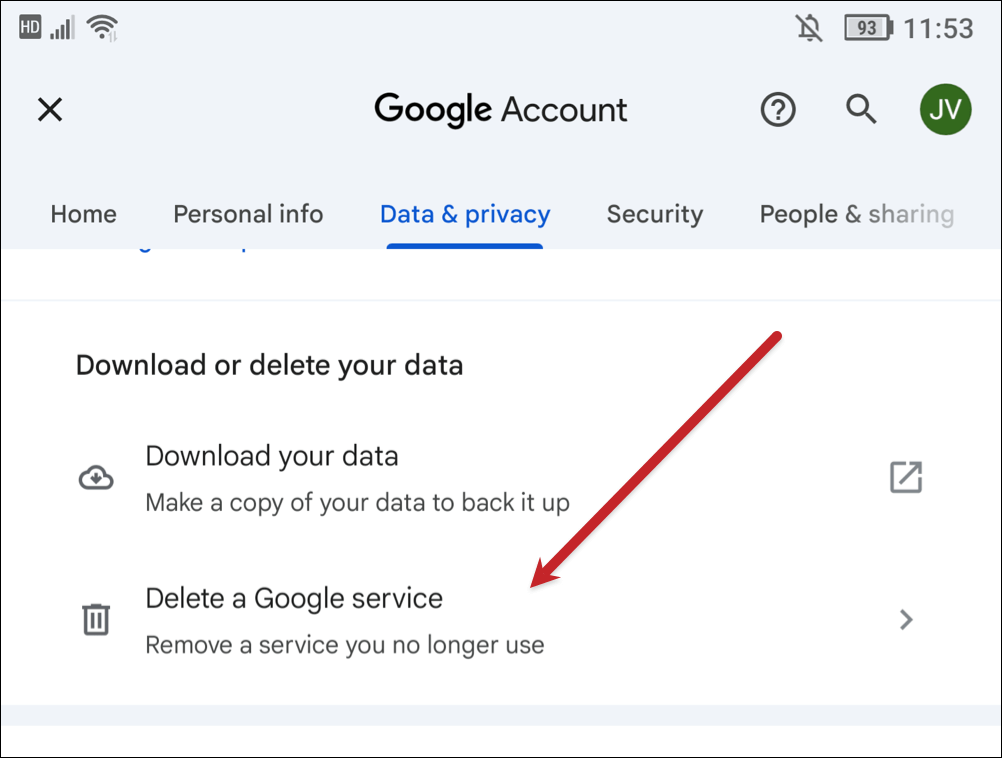The width and height of the screenshot is (1002, 758).
Task: Select Delete a Google service
Action: (500, 620)
